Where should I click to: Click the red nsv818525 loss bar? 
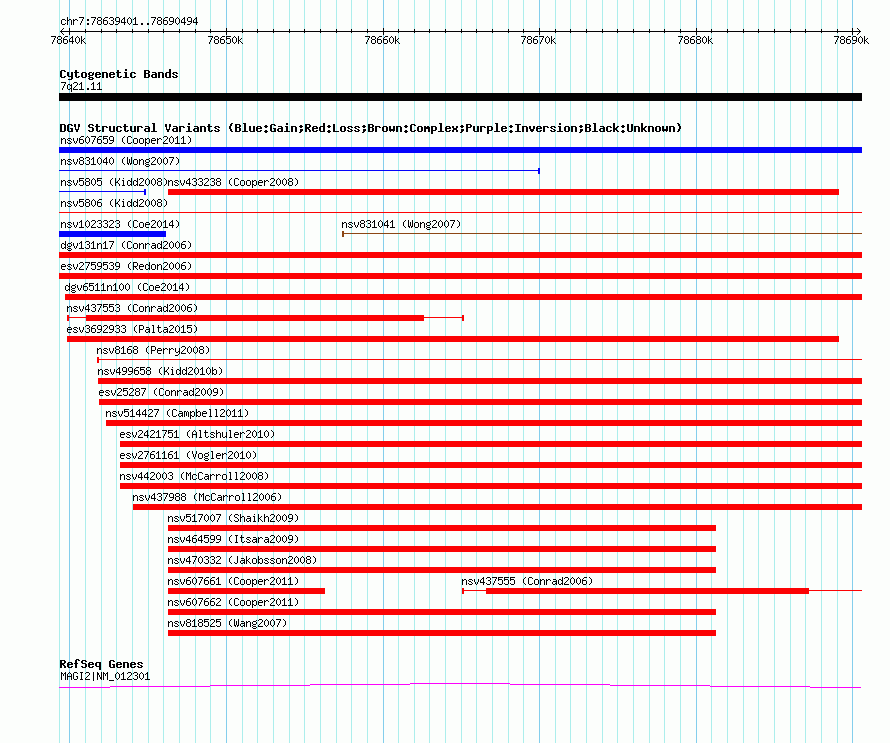click(x=442, y=633)
